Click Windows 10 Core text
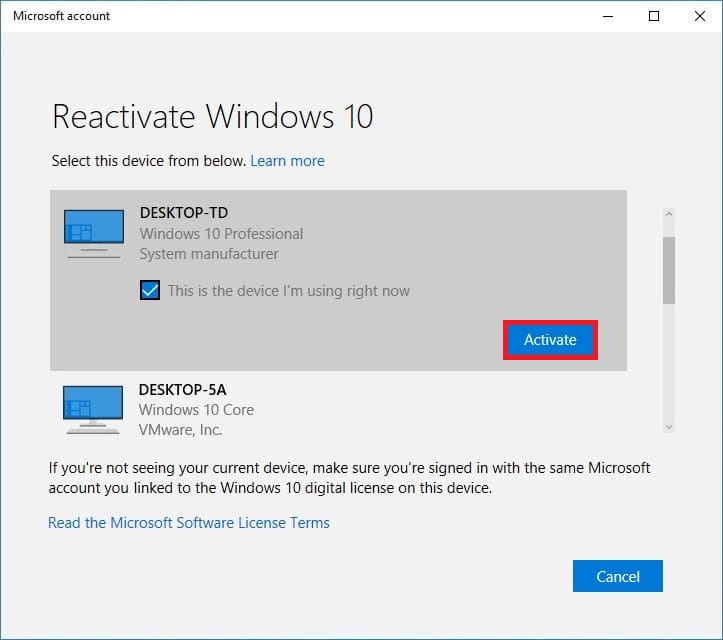This screenshot has width=723, height=640. pyautogui.click(x=196, y=410)
